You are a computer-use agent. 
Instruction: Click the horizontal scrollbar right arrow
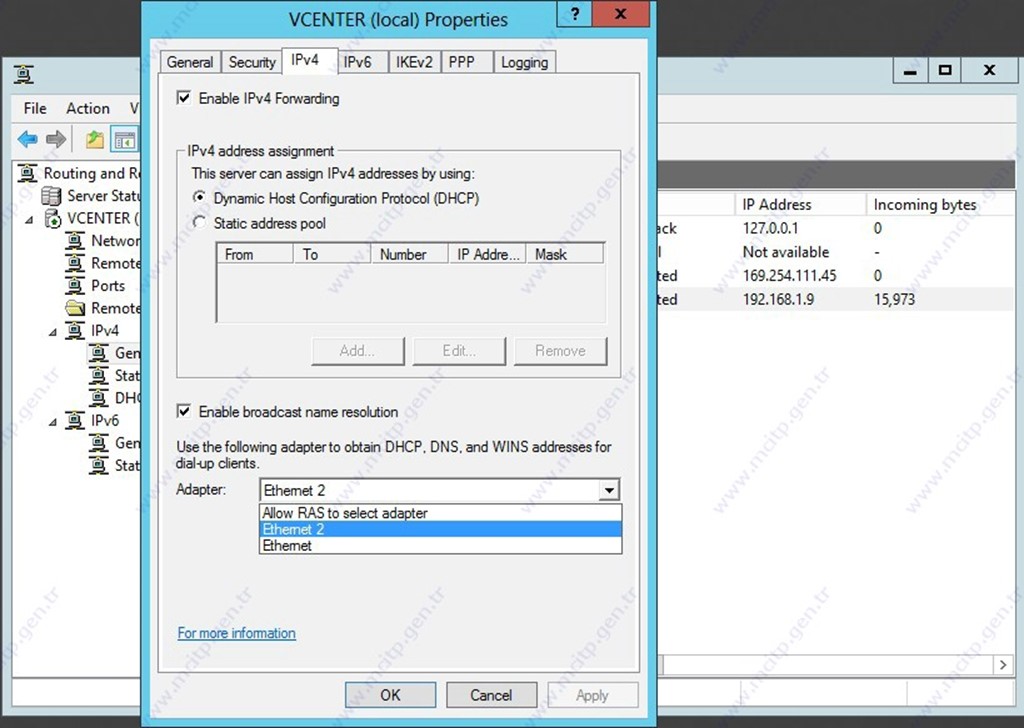1004,664
